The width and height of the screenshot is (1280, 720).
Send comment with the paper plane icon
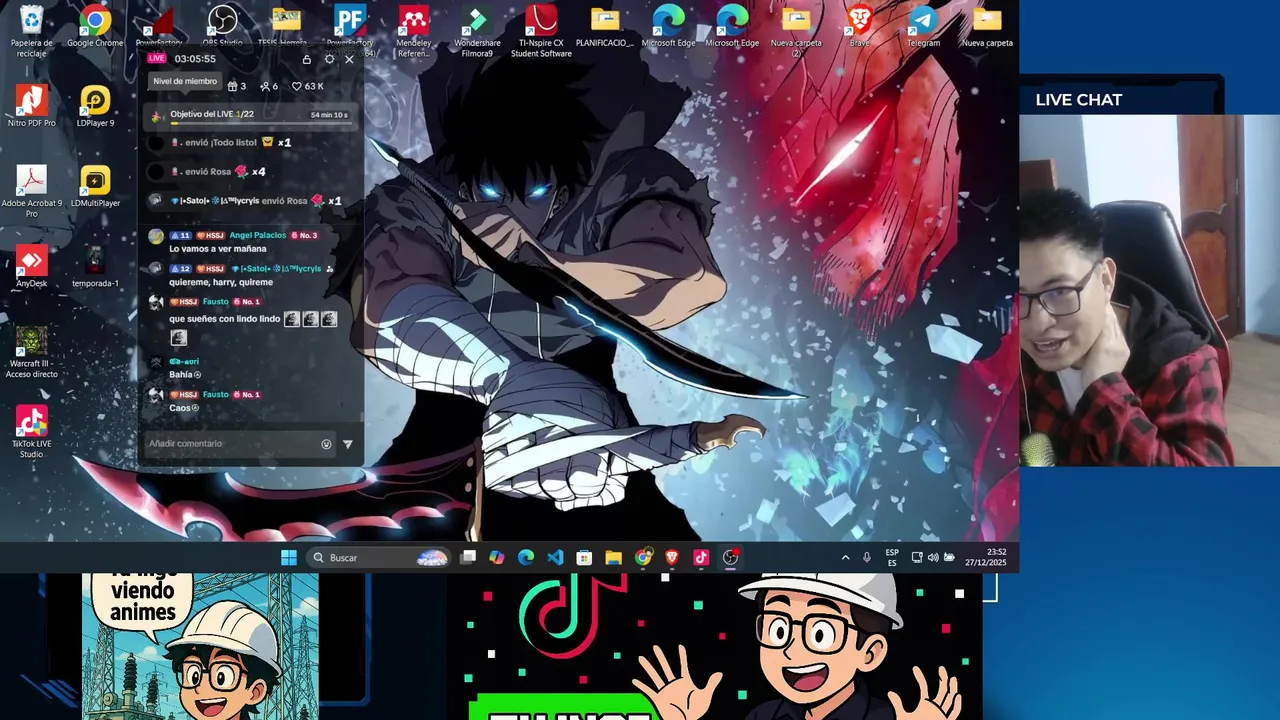(347, 444)
